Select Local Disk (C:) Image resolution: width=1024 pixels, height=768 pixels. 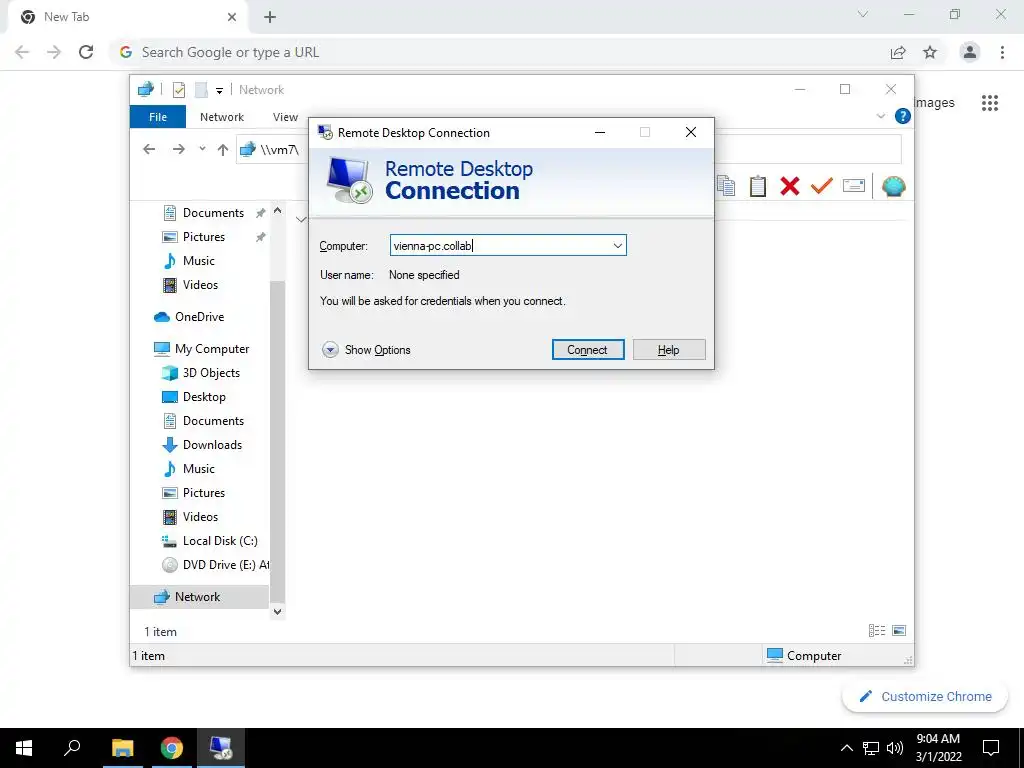pos(220,541)
